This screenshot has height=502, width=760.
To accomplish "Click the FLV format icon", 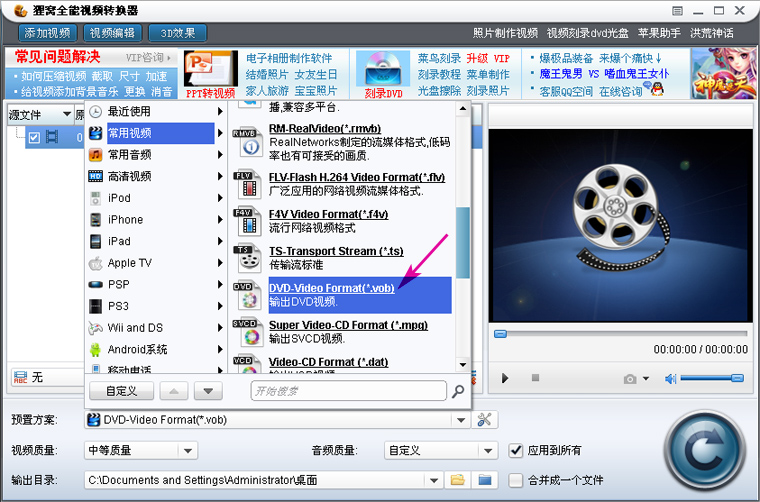I will (x=247, y=185).
